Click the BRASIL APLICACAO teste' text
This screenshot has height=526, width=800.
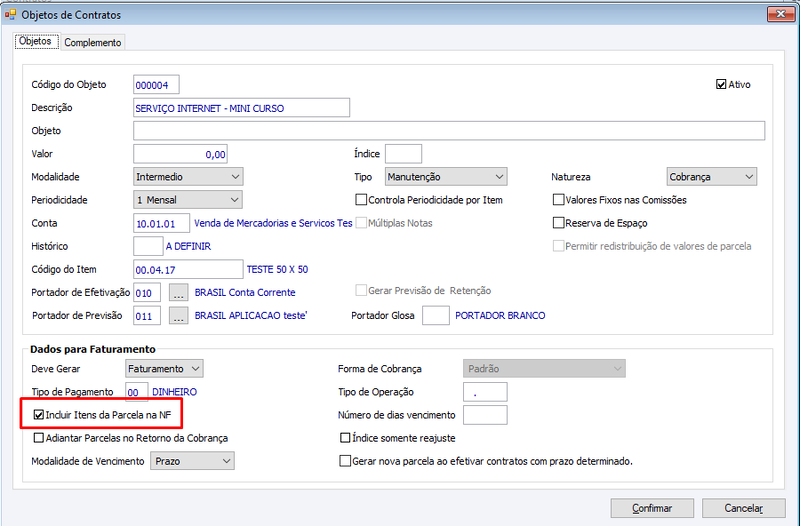tap(251, 315)
